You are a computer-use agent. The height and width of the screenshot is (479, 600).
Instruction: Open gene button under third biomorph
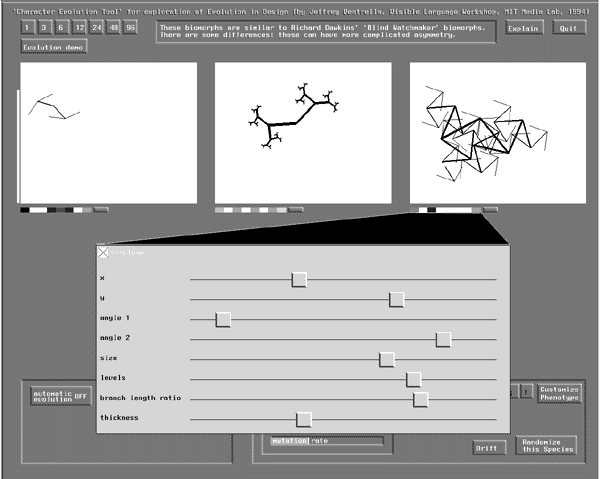pyautogui.click(x=490, y=210)
